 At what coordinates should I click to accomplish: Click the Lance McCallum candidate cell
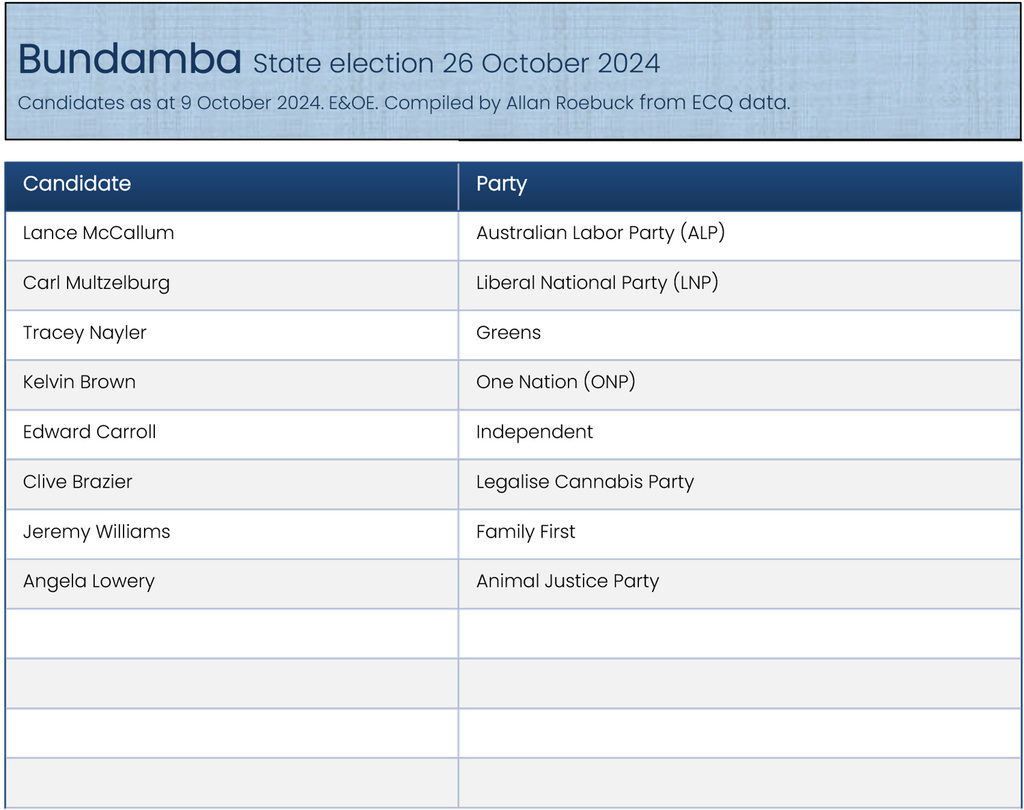pyautogui.click(x=98, y=233)
